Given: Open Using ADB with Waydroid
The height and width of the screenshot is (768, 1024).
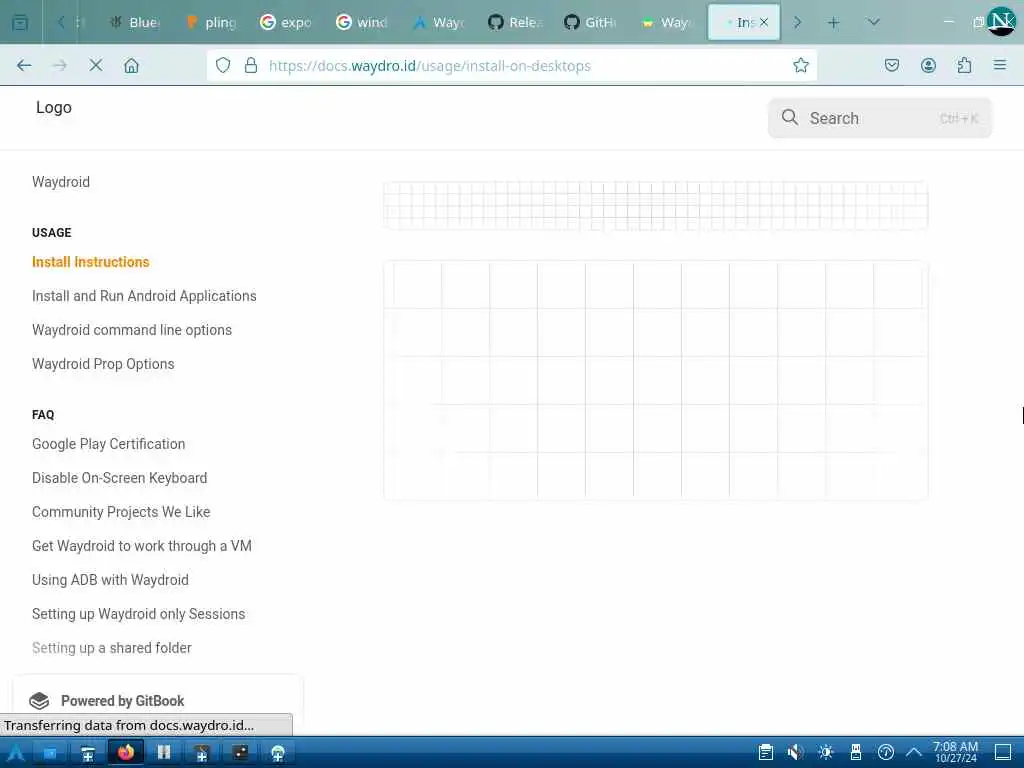Looking at the screenshot, I should 110,580.
